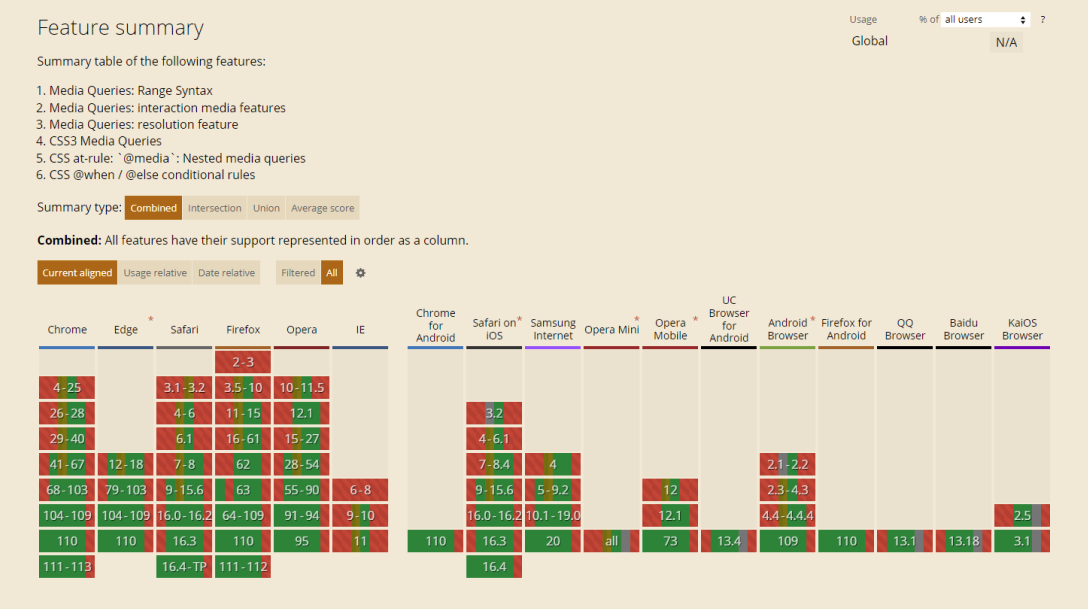1088x609 pixels.
Task: Open the 'all users' usage dropdown
Action: tap(985, 20)
